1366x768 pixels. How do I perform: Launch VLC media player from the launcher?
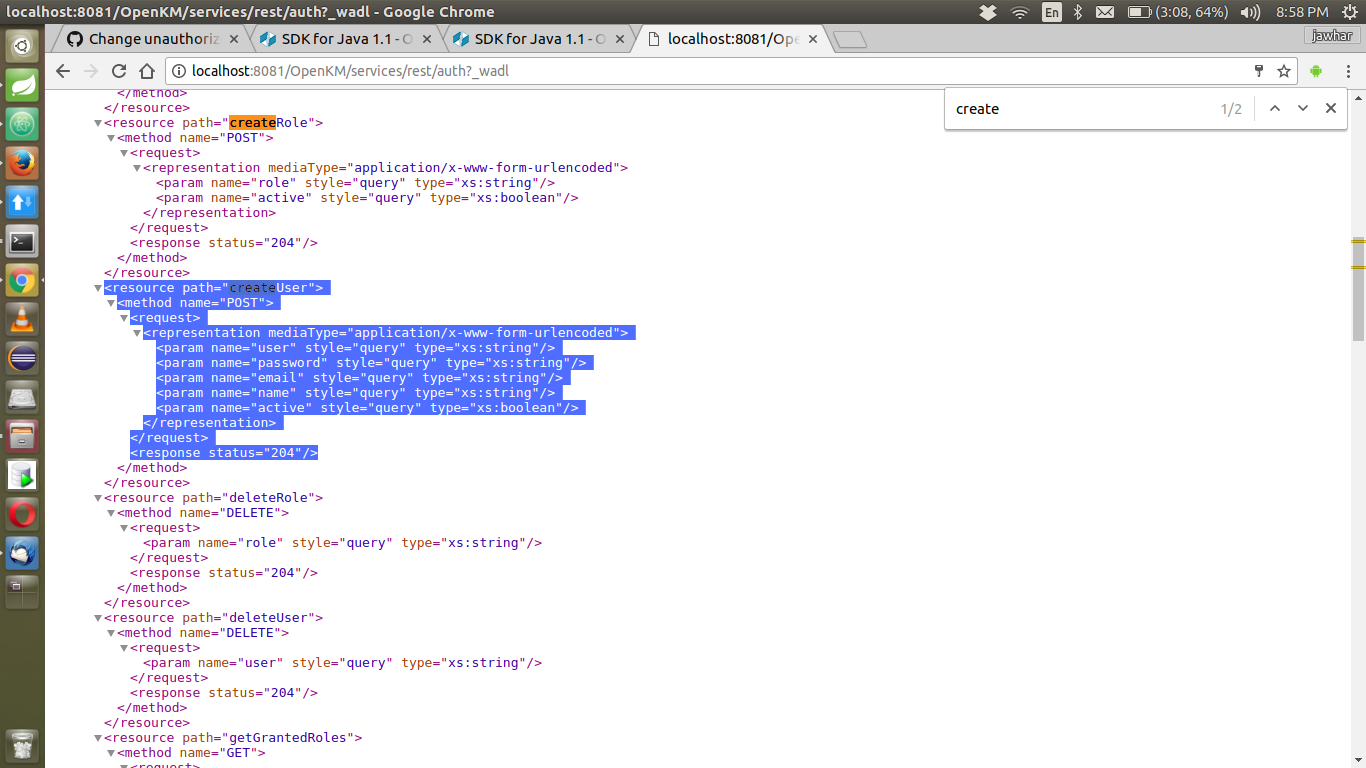pyautogui.click(x=20, y=319)
